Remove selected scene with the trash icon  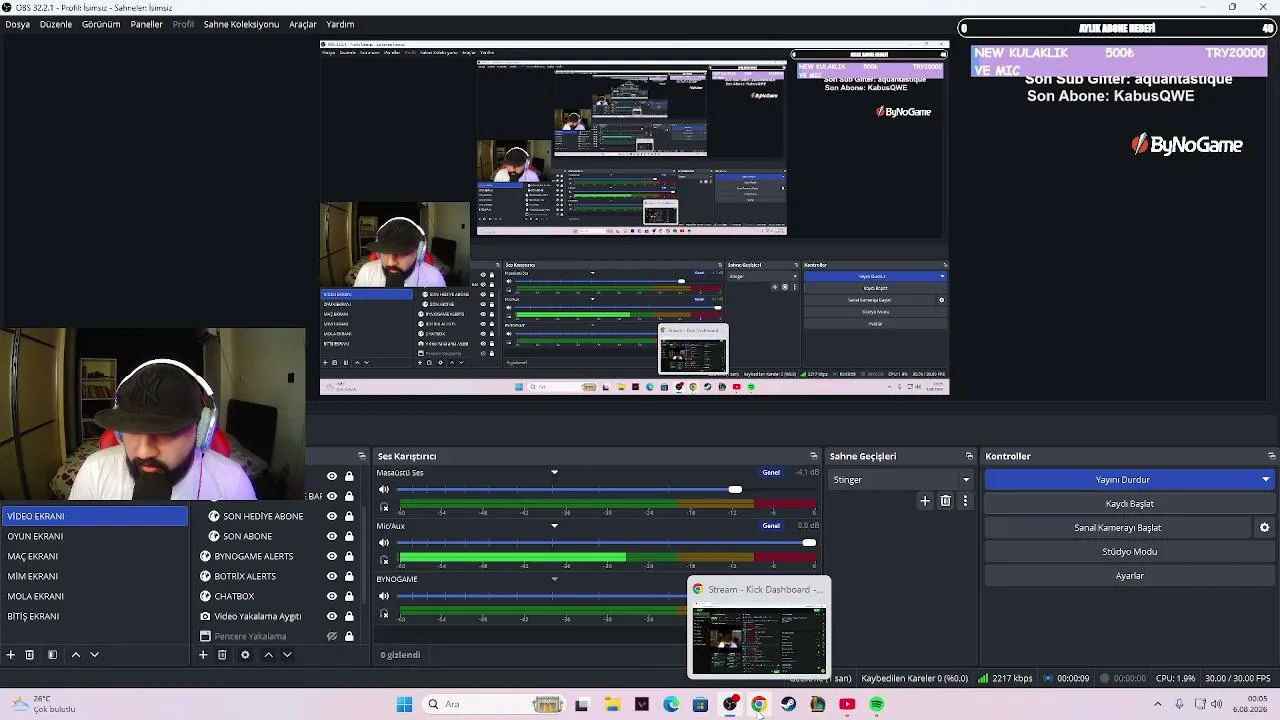click(30, 655)
